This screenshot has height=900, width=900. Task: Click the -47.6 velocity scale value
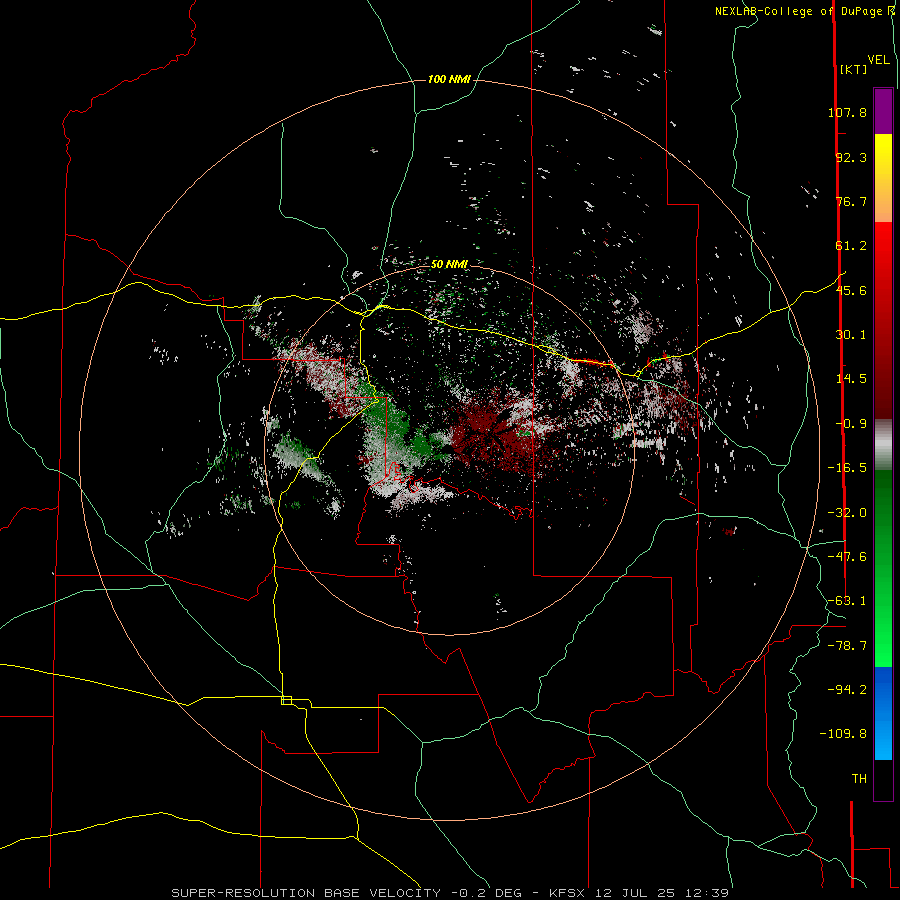click(847, 557)
